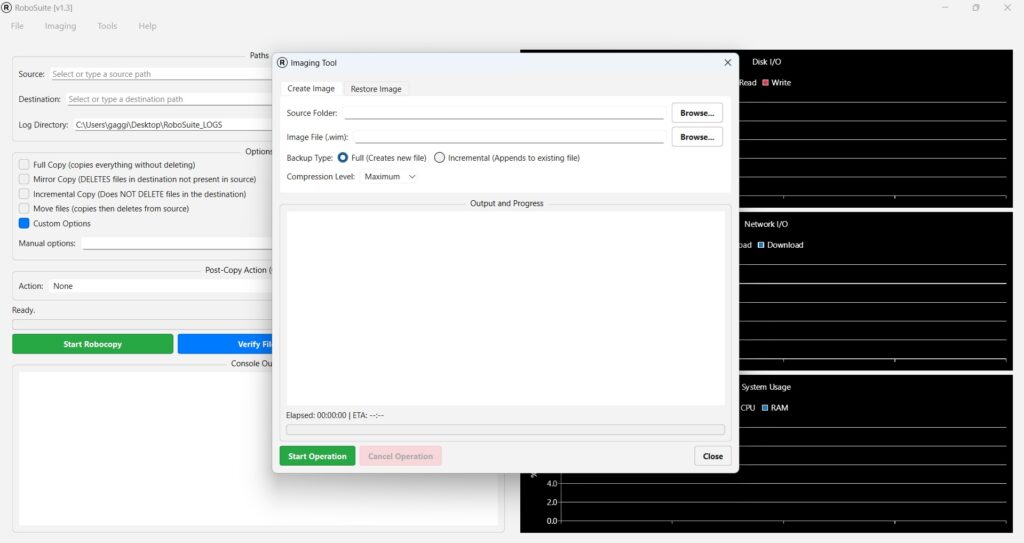1024x543 pixels.
Task: Click the Imaging Tool dialog title icon
Action: click(x=282, y=63)
